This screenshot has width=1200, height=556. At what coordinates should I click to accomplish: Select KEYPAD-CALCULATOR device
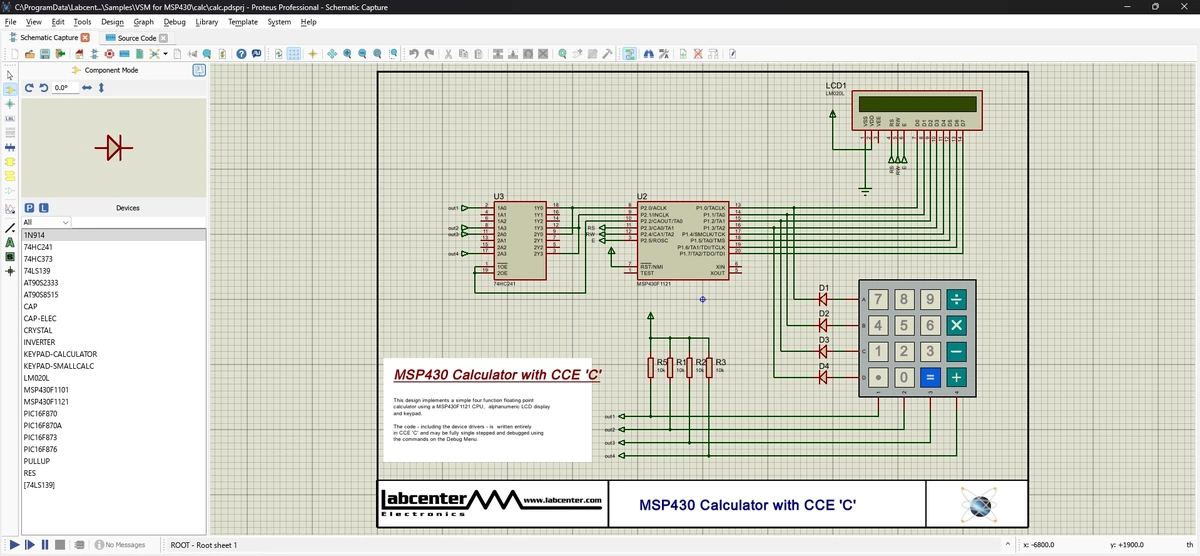[114, 354]
